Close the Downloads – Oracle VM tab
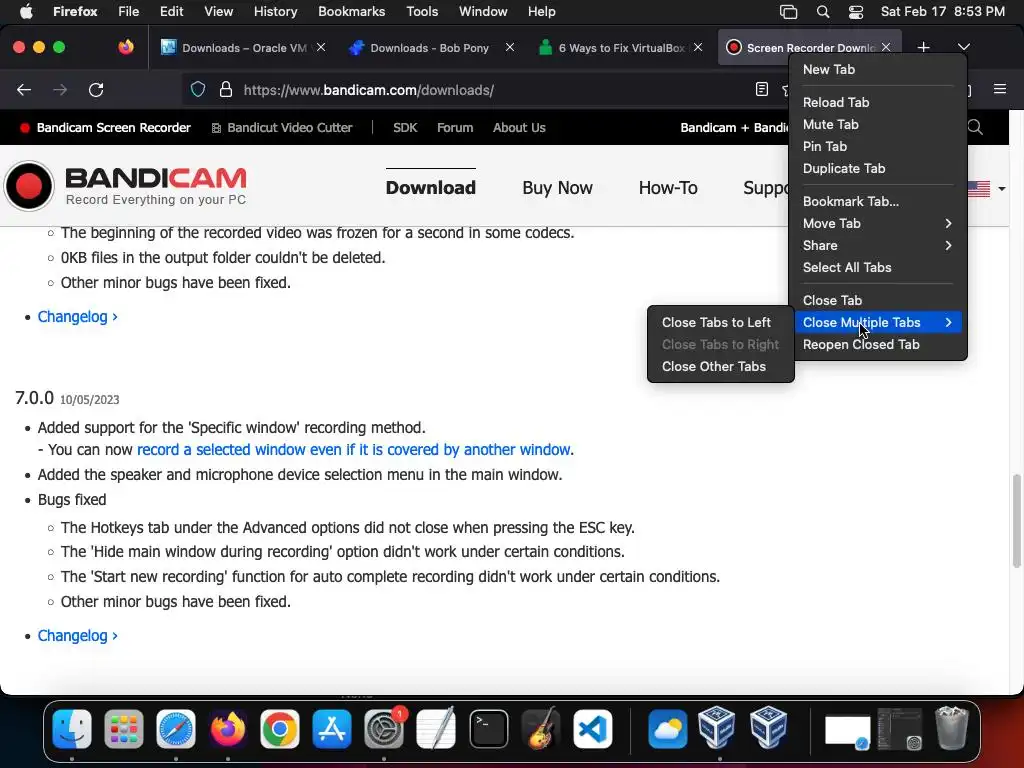Viewport: 1024px width, 768px height. [x=321, y=47]
